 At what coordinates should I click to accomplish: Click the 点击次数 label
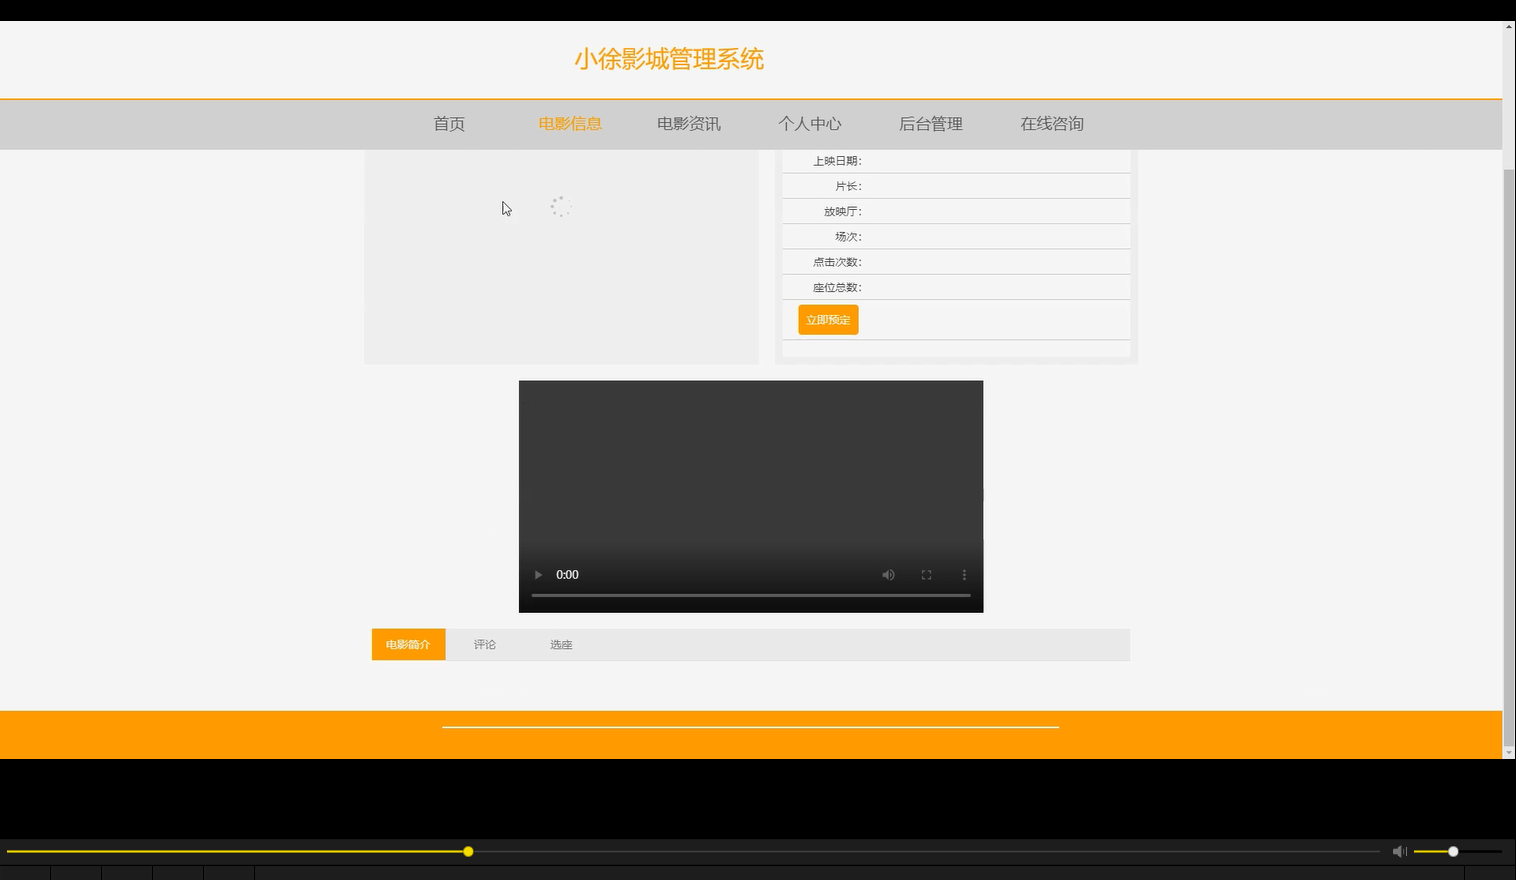click(x=837, y=262)
